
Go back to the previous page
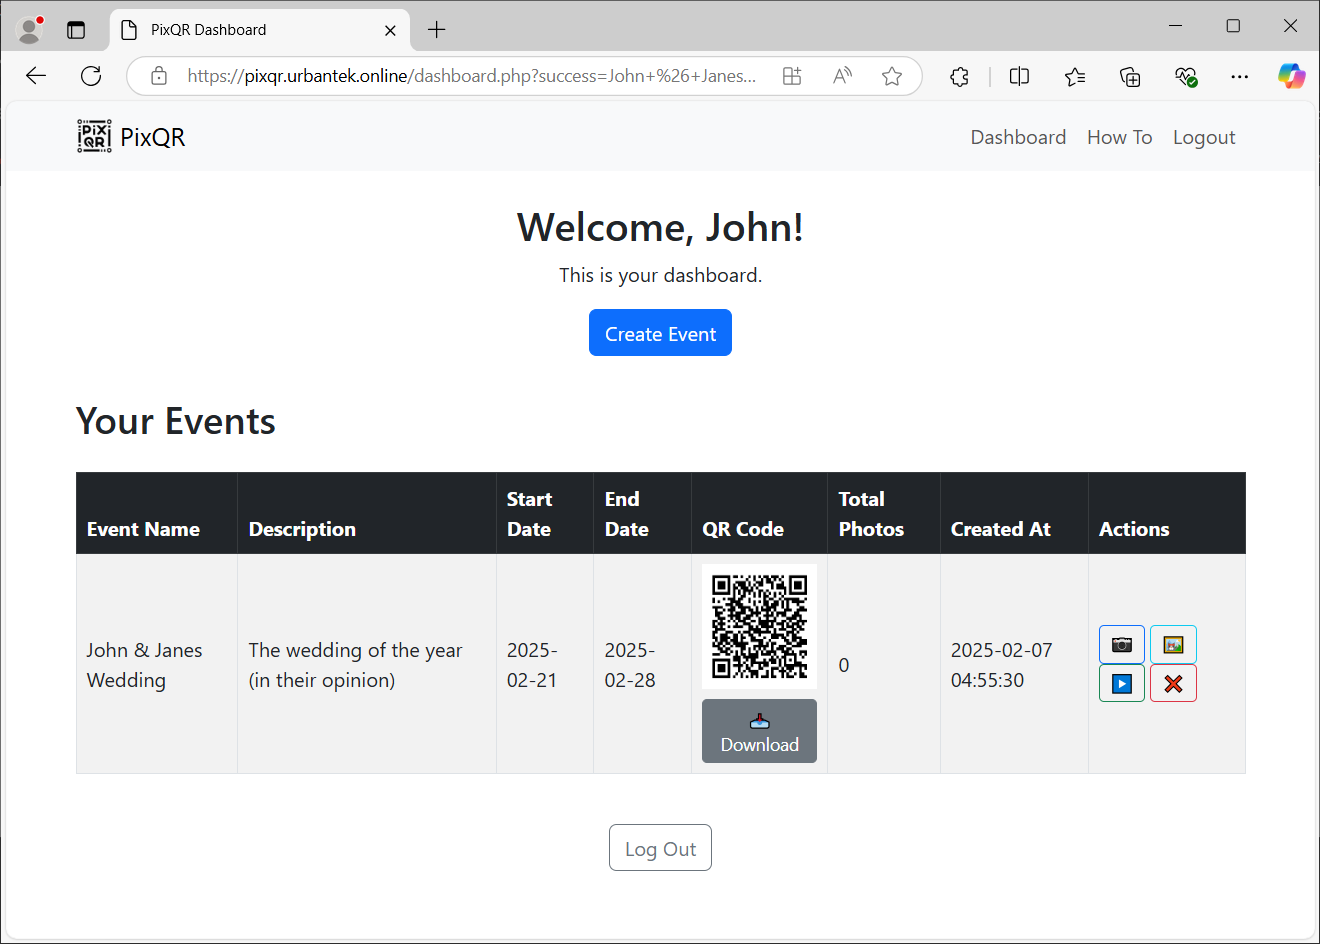[36, 76]
